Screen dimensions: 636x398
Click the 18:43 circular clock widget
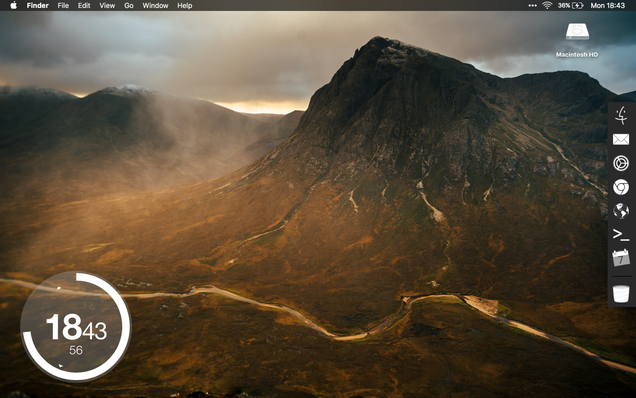coord(76,327)
